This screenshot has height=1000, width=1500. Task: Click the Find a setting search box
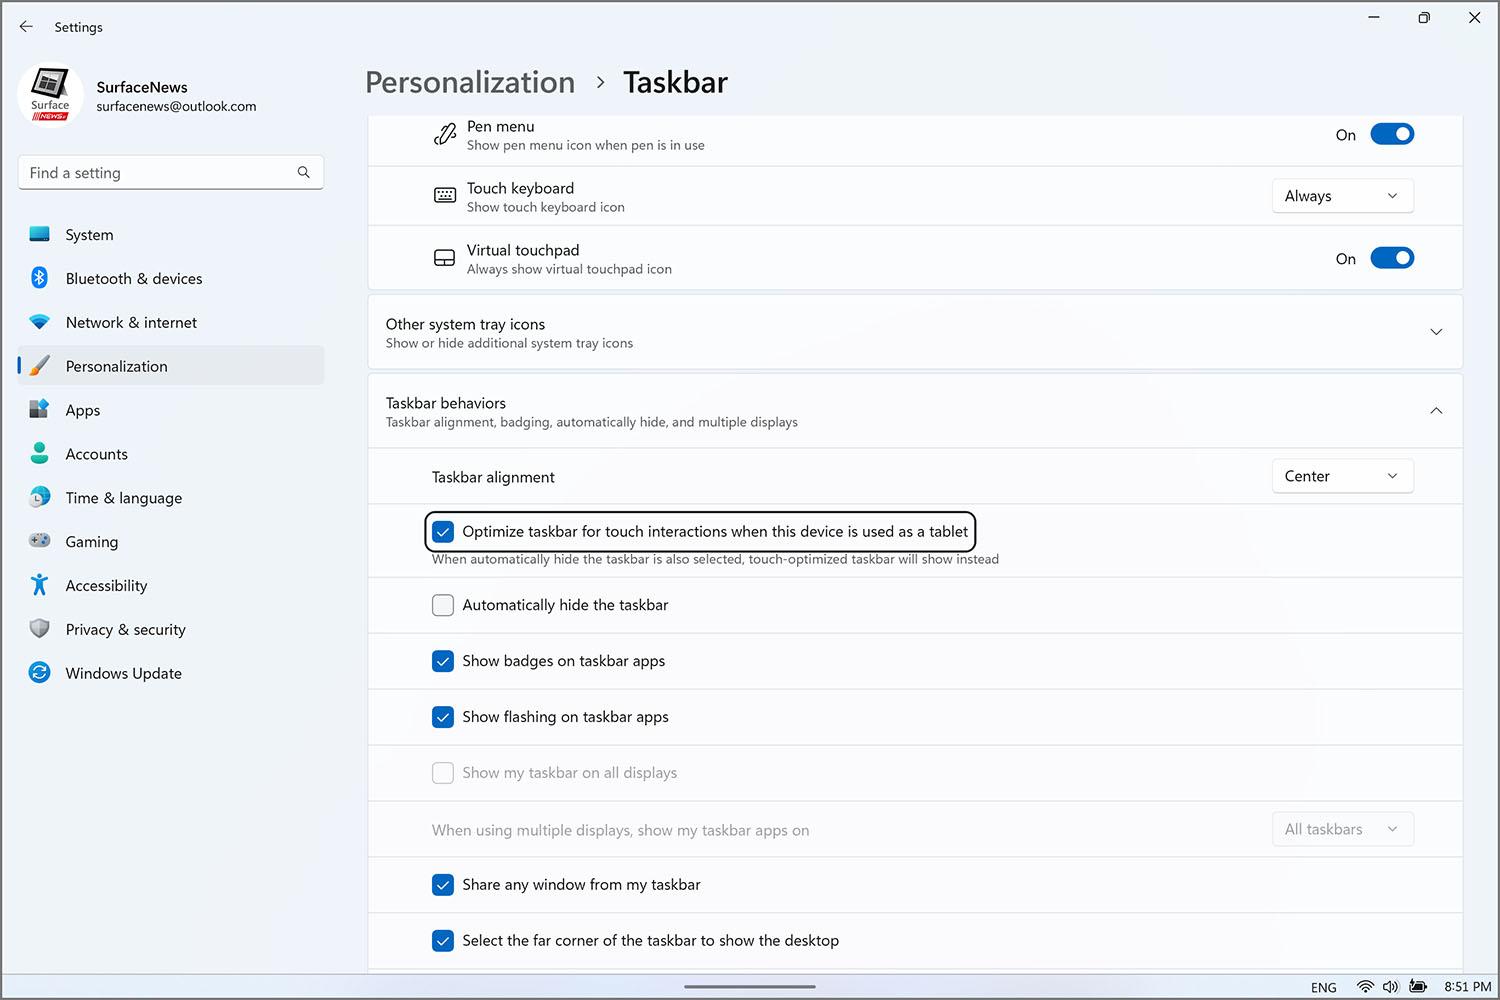click(160, 173)
